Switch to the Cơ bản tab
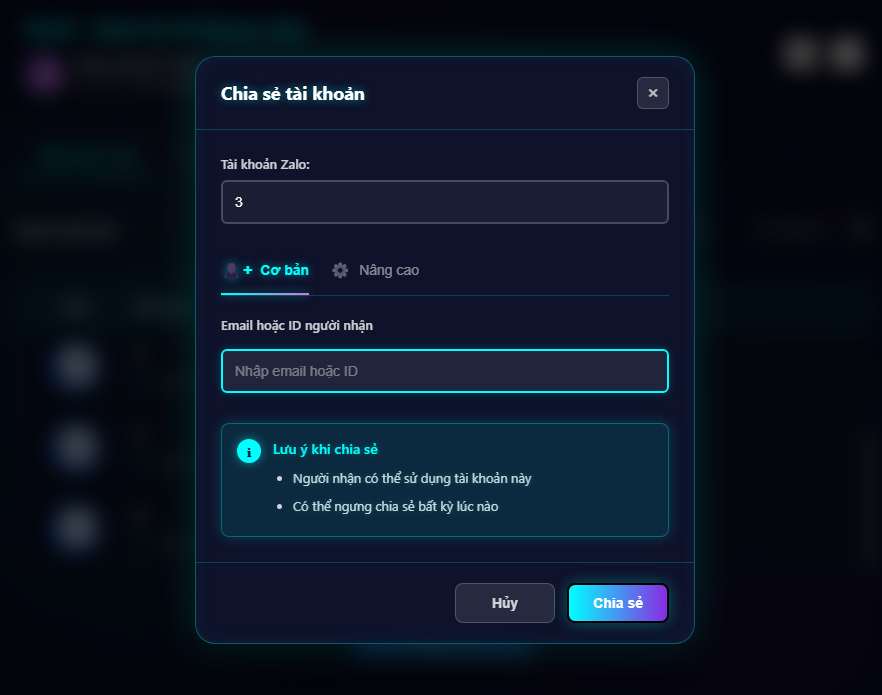This screenshot has height=695, width=882. point(265,270)
